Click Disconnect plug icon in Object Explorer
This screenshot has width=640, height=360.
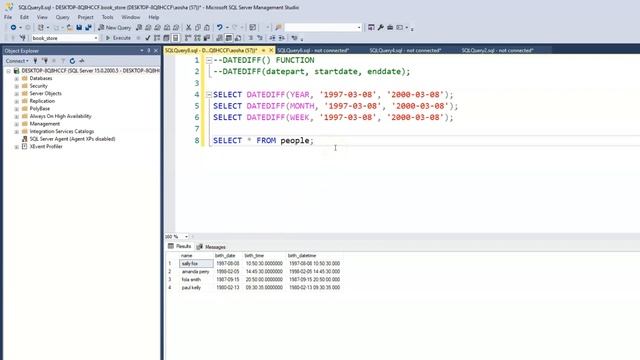click(45, 61)
